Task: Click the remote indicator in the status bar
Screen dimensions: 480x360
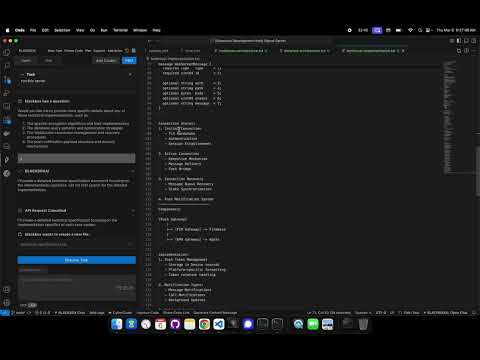Action: click(x=5, y=313)
